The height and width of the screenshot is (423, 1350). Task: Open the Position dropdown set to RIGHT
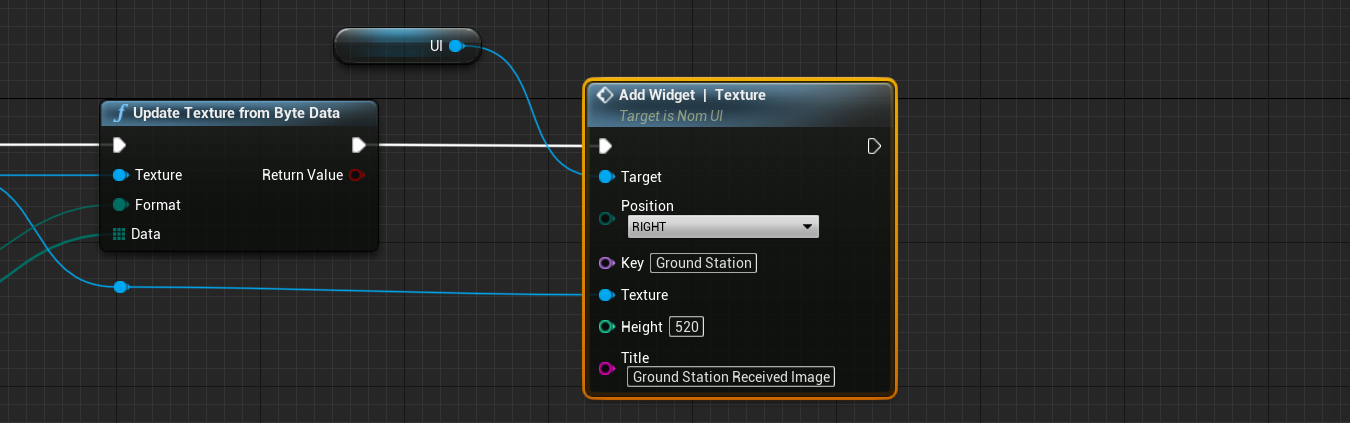pyautogui.click(x=722, y=227)
